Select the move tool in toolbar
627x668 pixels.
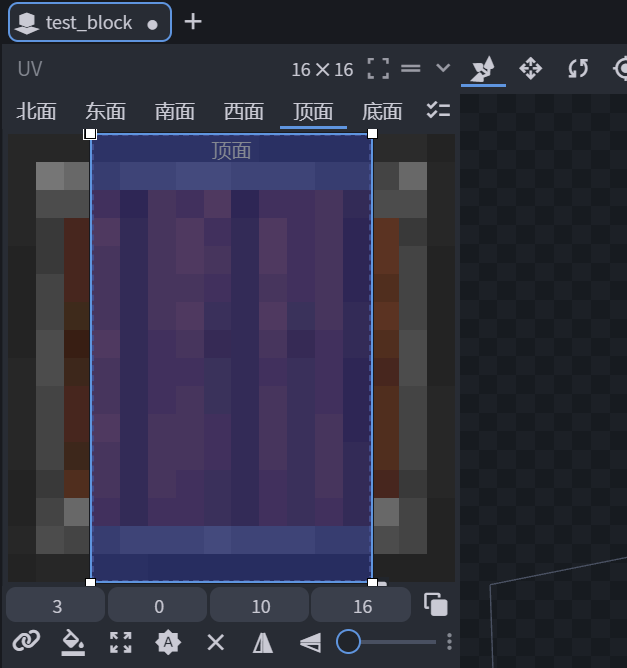(483, 69)
